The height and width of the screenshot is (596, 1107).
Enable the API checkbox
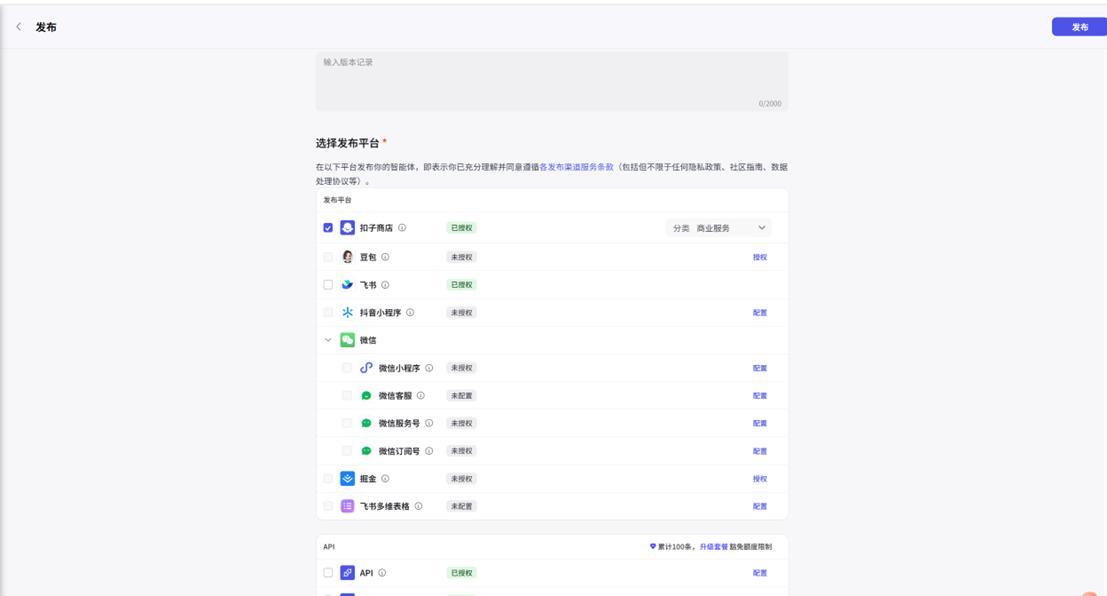(328, 573)
